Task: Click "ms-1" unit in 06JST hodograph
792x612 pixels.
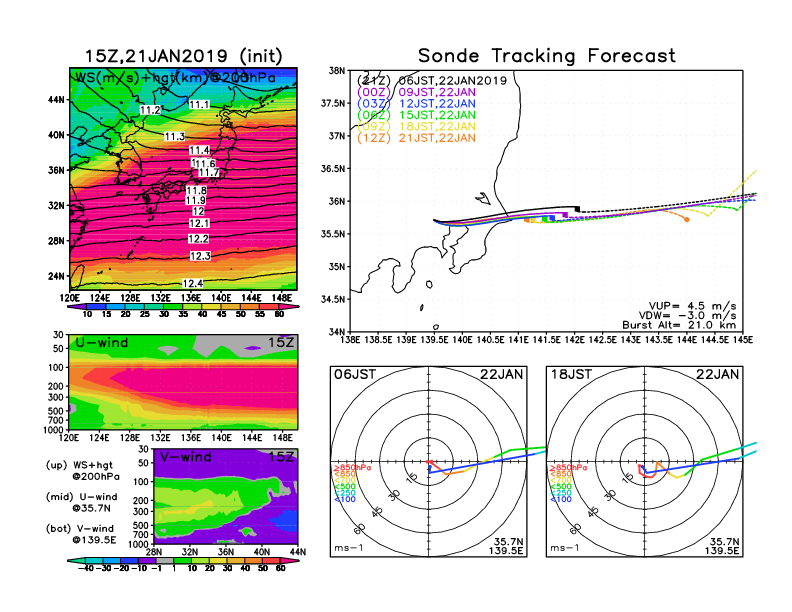Action: (349, 548)
